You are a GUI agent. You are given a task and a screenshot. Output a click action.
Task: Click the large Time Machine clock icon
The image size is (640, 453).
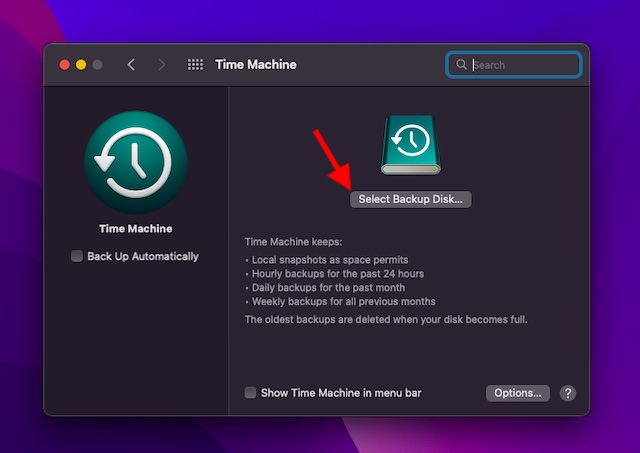point(136,162)
